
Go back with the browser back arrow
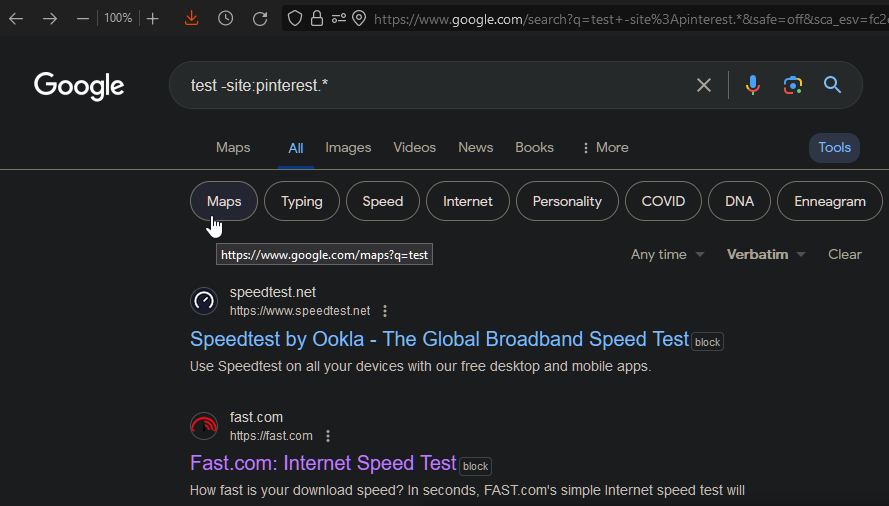[x=16, y=19]
